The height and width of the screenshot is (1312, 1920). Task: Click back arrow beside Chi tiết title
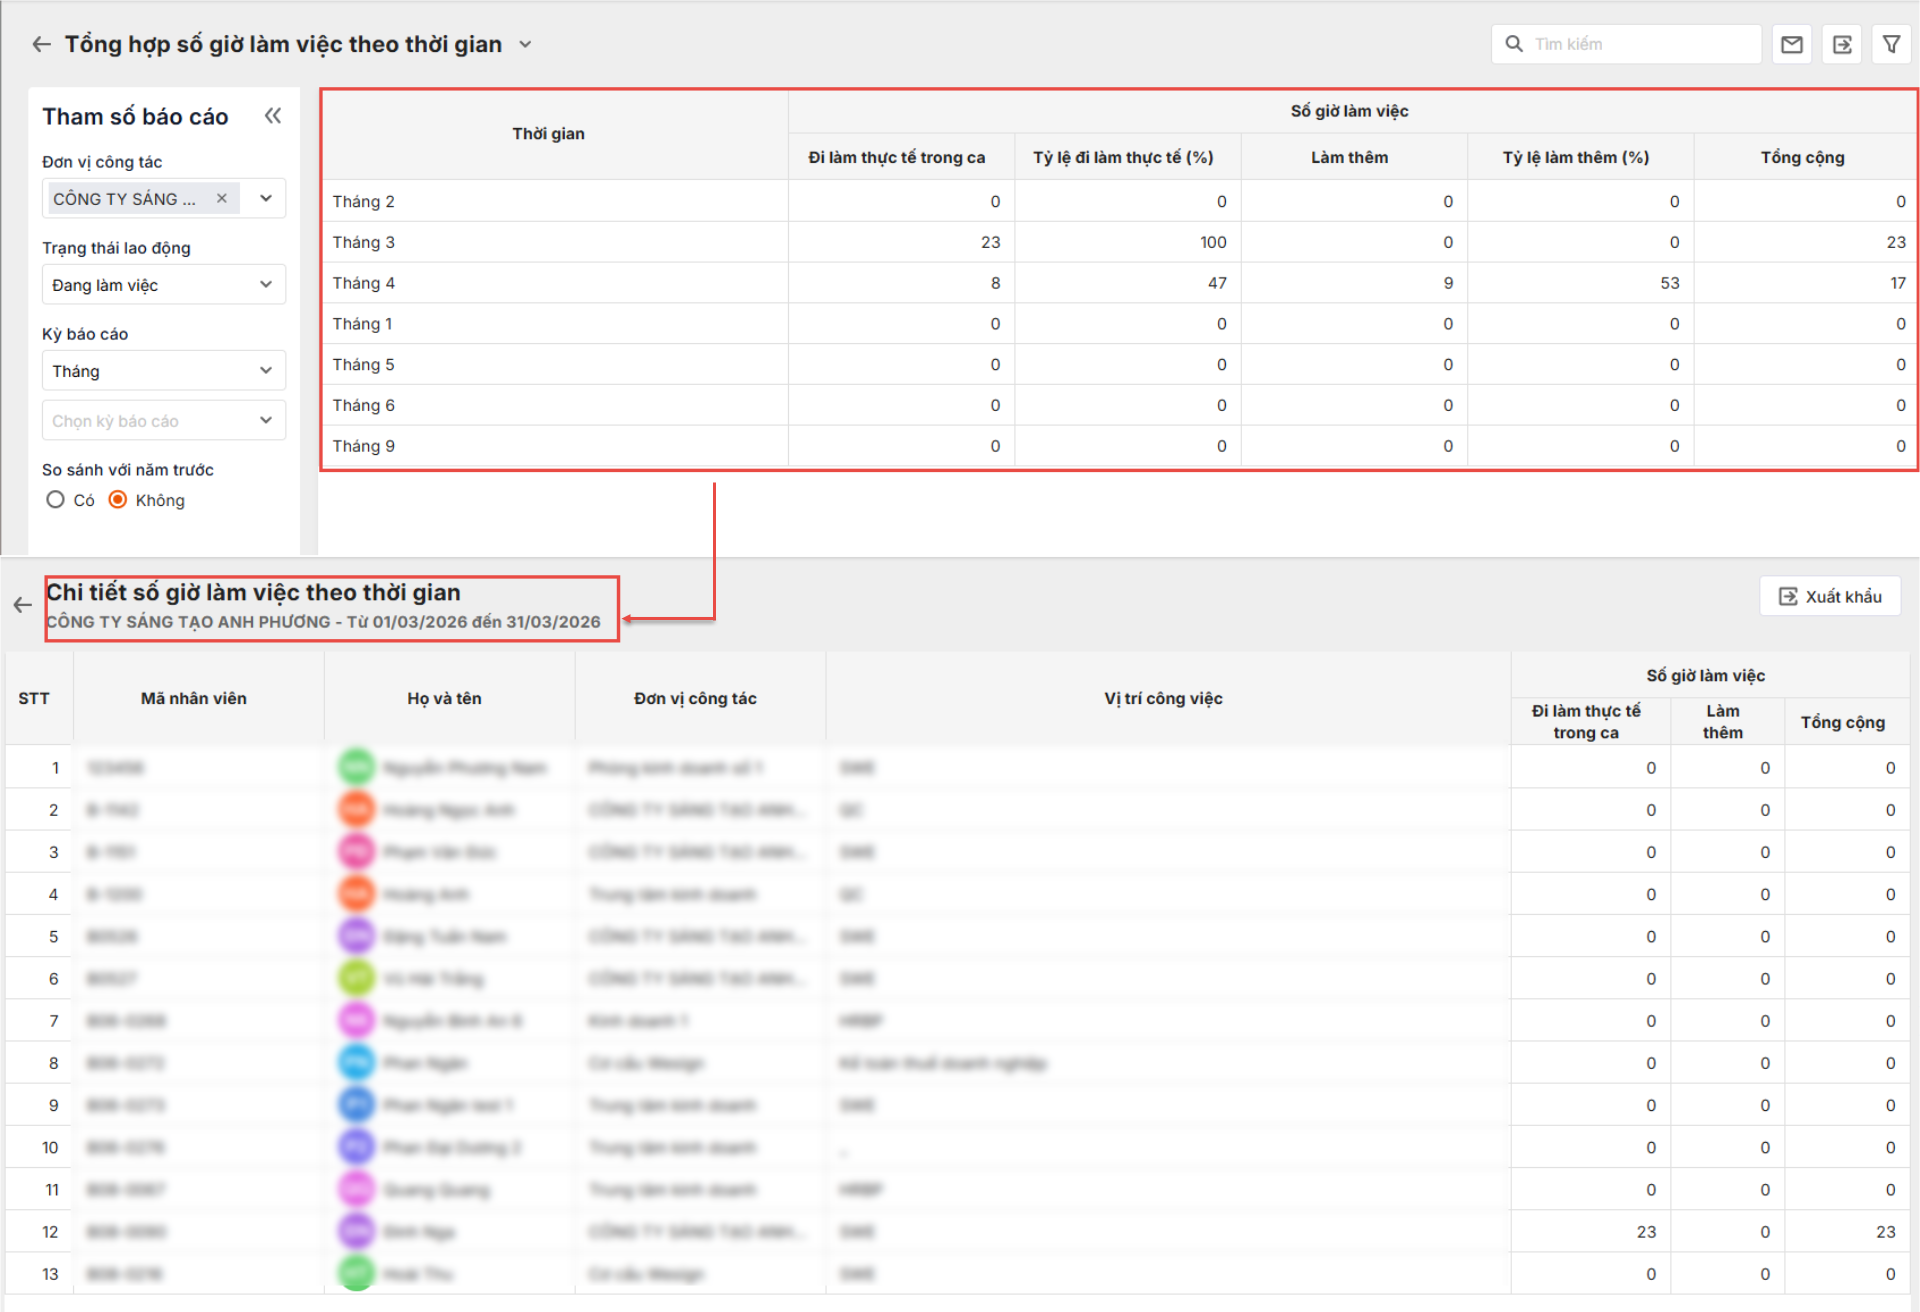coord(22,605)
